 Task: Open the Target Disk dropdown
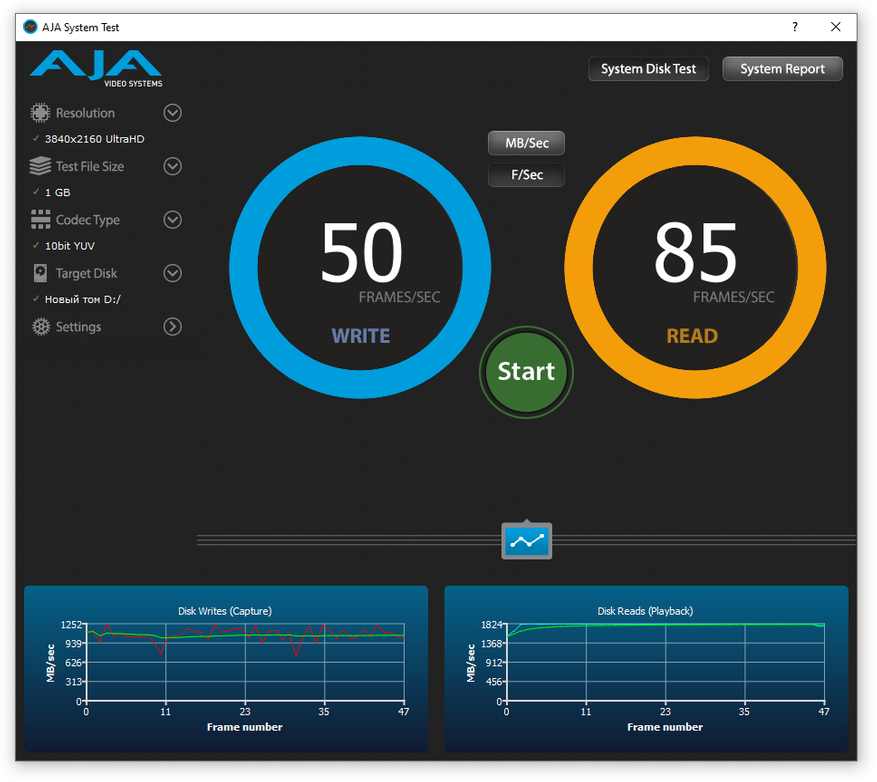(x=172, y=273)
